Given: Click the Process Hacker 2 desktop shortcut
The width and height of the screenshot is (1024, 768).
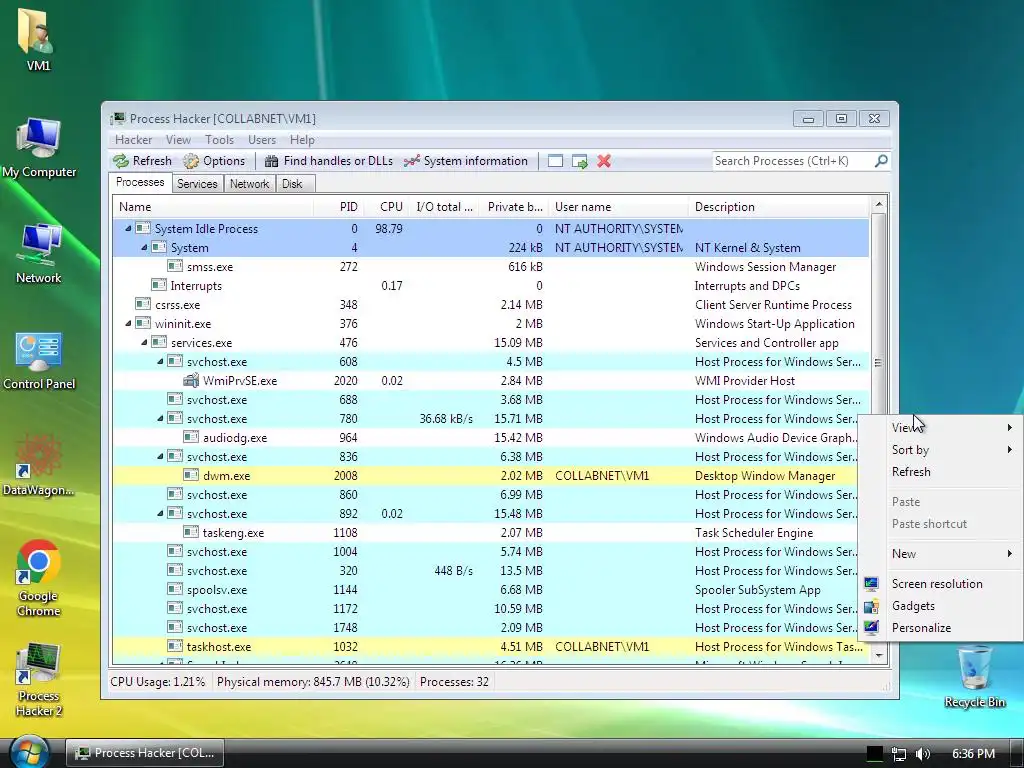Looking at the screenshot, I should click(x=39, y=680).
